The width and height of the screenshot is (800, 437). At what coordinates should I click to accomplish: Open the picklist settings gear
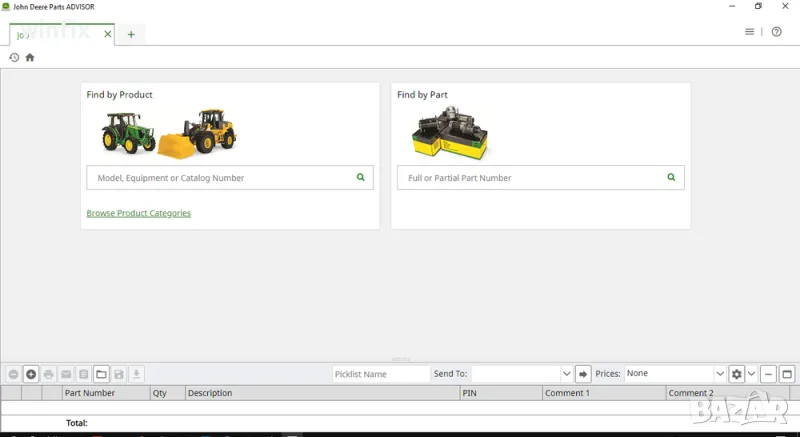tap(737, 374)
